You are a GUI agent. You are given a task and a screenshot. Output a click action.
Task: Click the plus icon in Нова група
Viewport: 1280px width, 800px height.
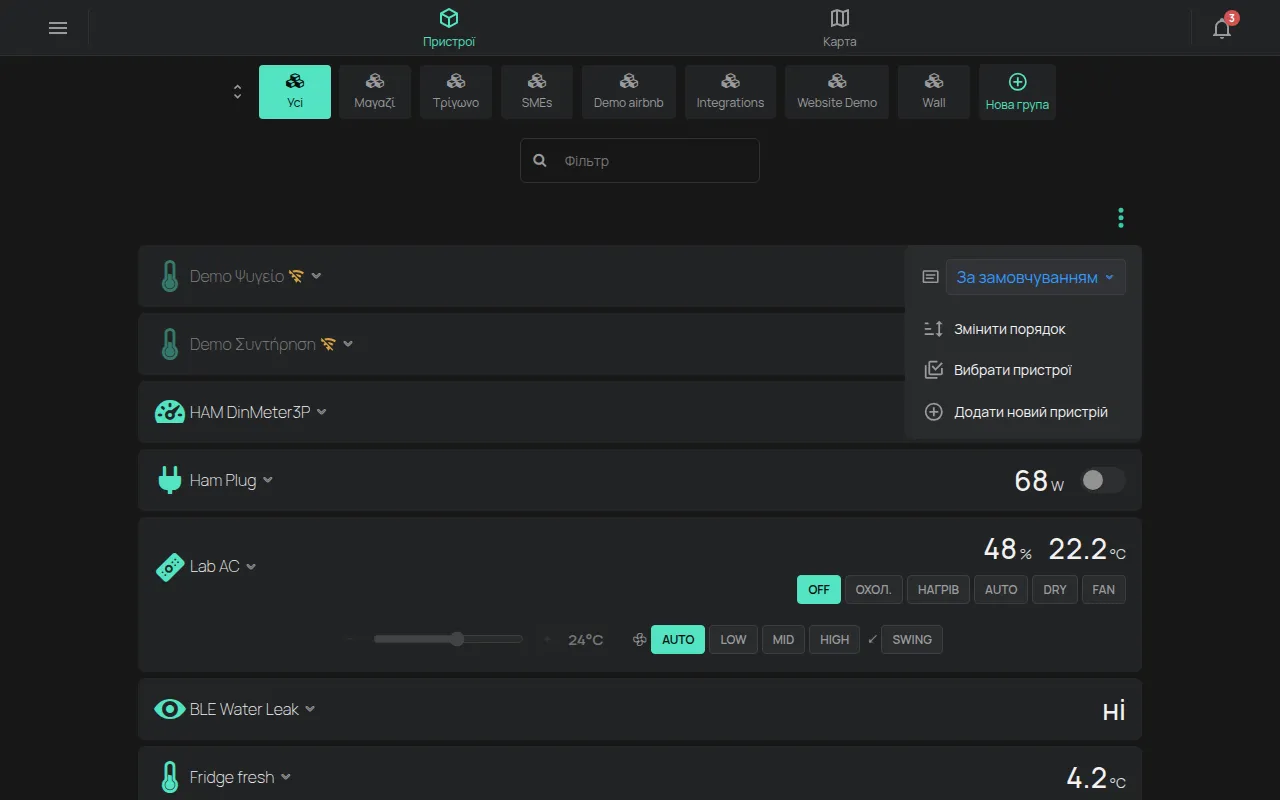(1017, 82)
